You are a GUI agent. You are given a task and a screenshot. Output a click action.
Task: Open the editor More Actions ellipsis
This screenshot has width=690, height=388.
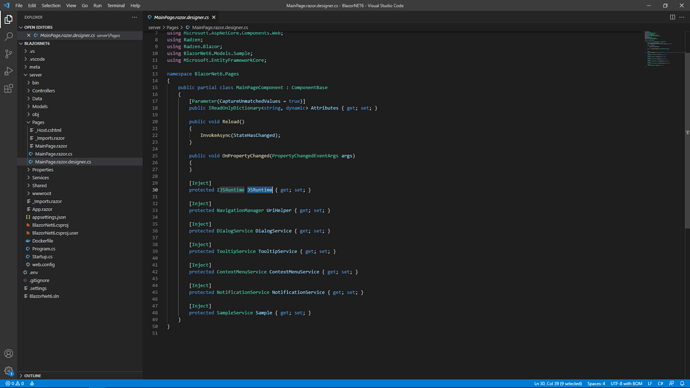(x=682, y=17)
